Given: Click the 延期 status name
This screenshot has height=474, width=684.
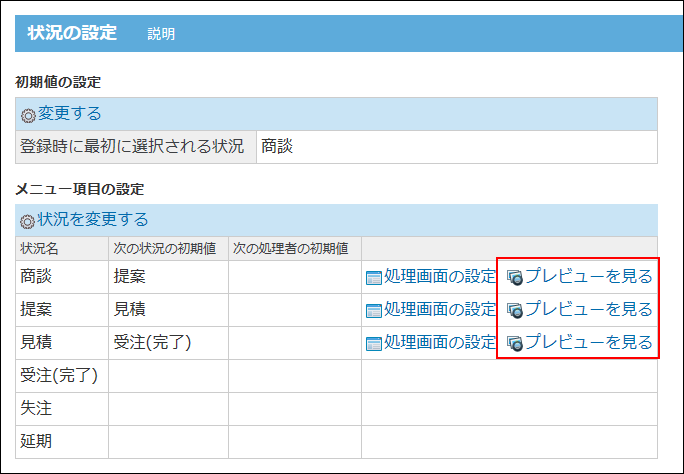Looking at the screenshot, I should (x=36, y=442).
